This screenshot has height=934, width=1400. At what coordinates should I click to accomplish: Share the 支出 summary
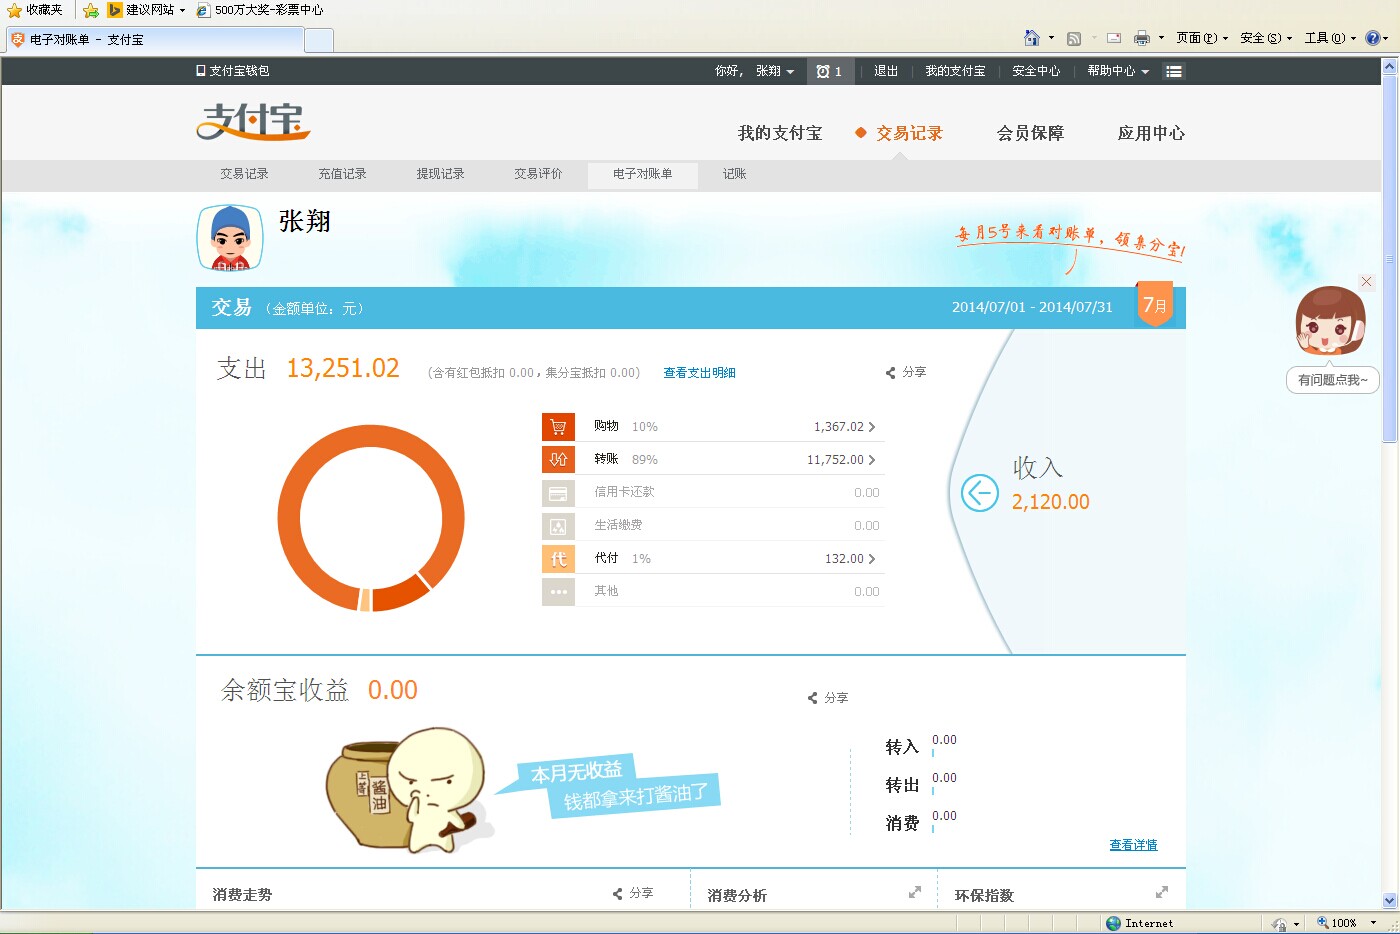point(906,372)
